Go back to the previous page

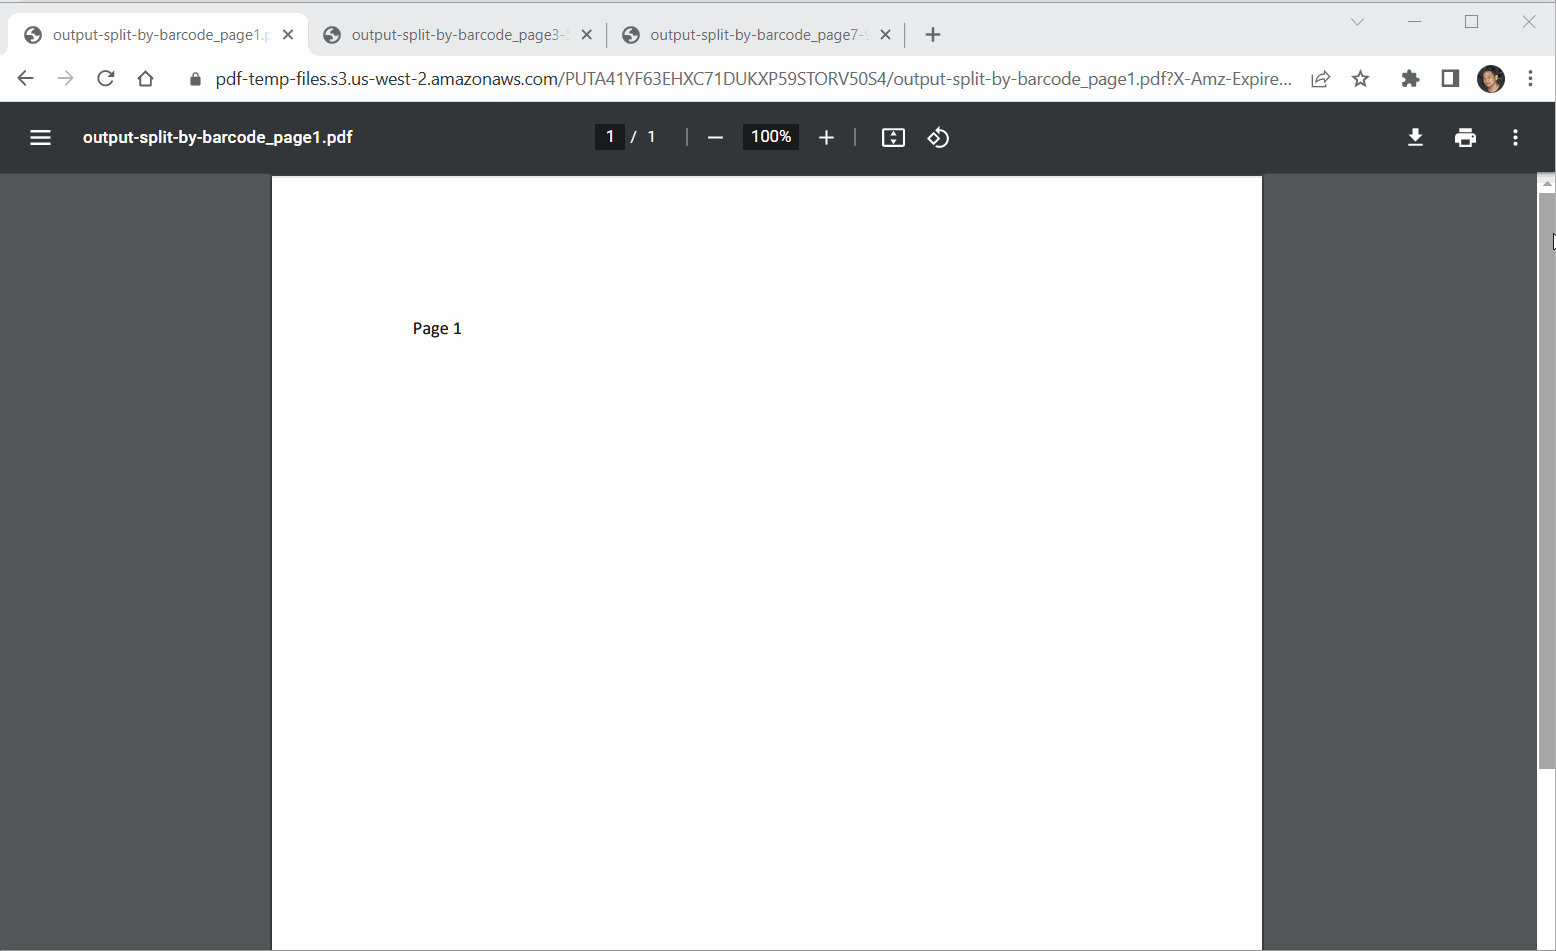coord(25,79)
